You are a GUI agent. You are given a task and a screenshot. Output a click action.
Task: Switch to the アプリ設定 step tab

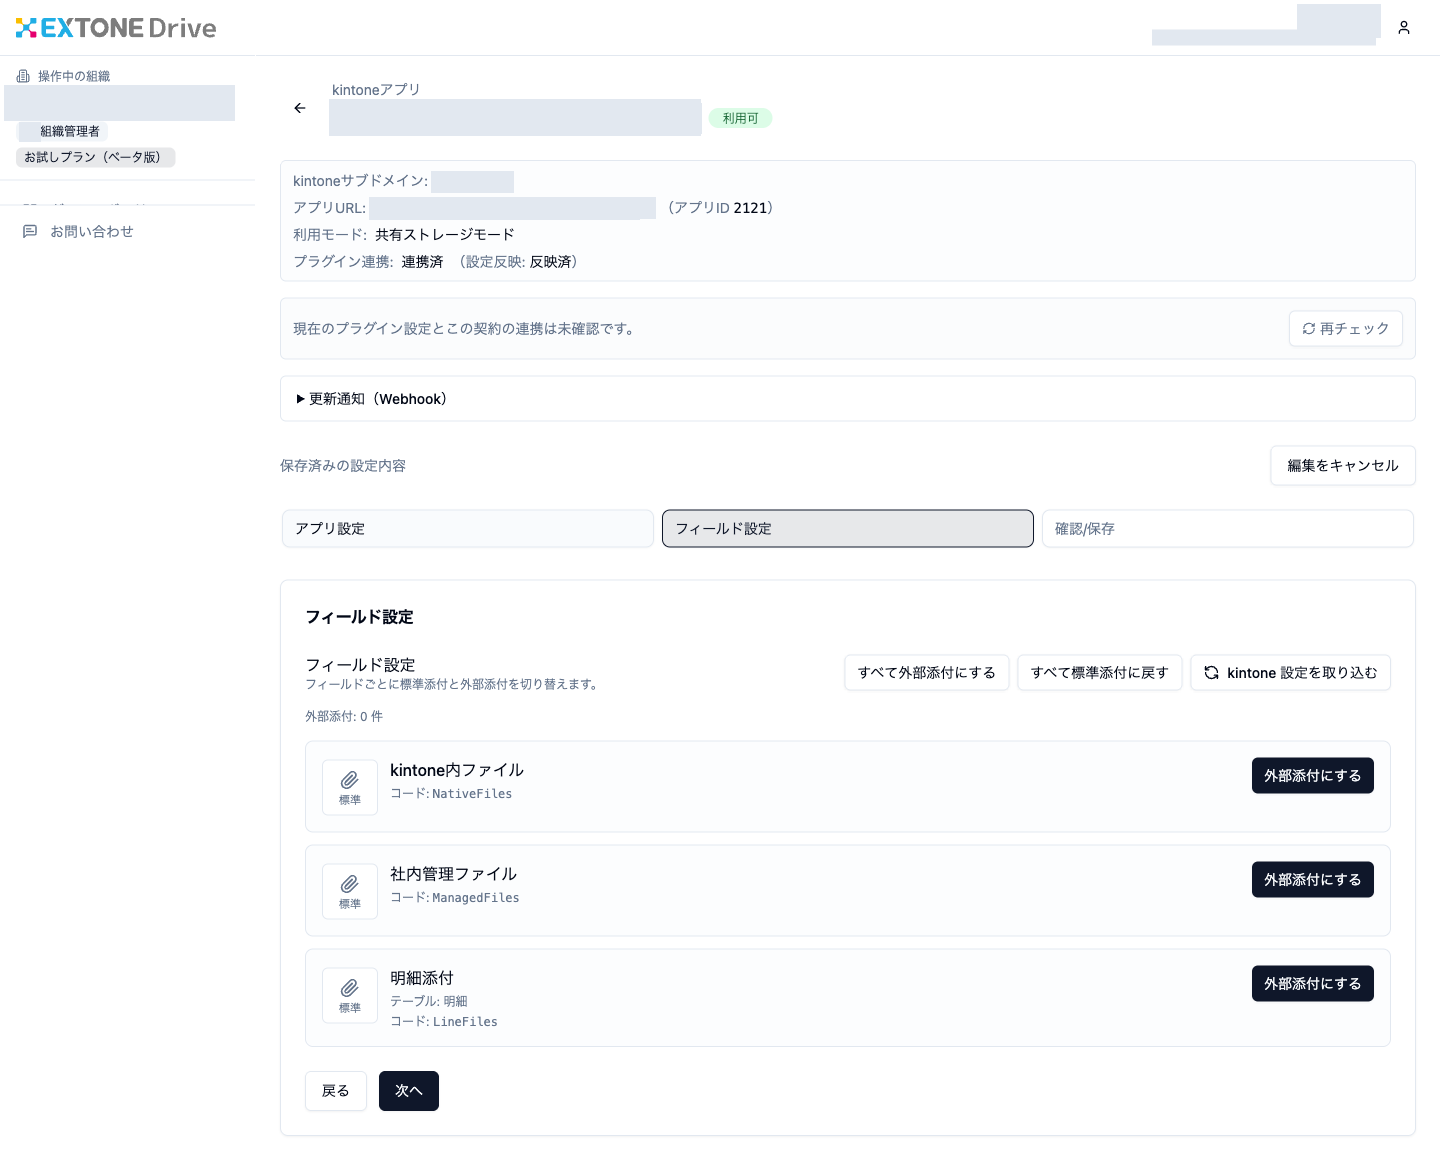pyautogui.click(x=468, y=529)
